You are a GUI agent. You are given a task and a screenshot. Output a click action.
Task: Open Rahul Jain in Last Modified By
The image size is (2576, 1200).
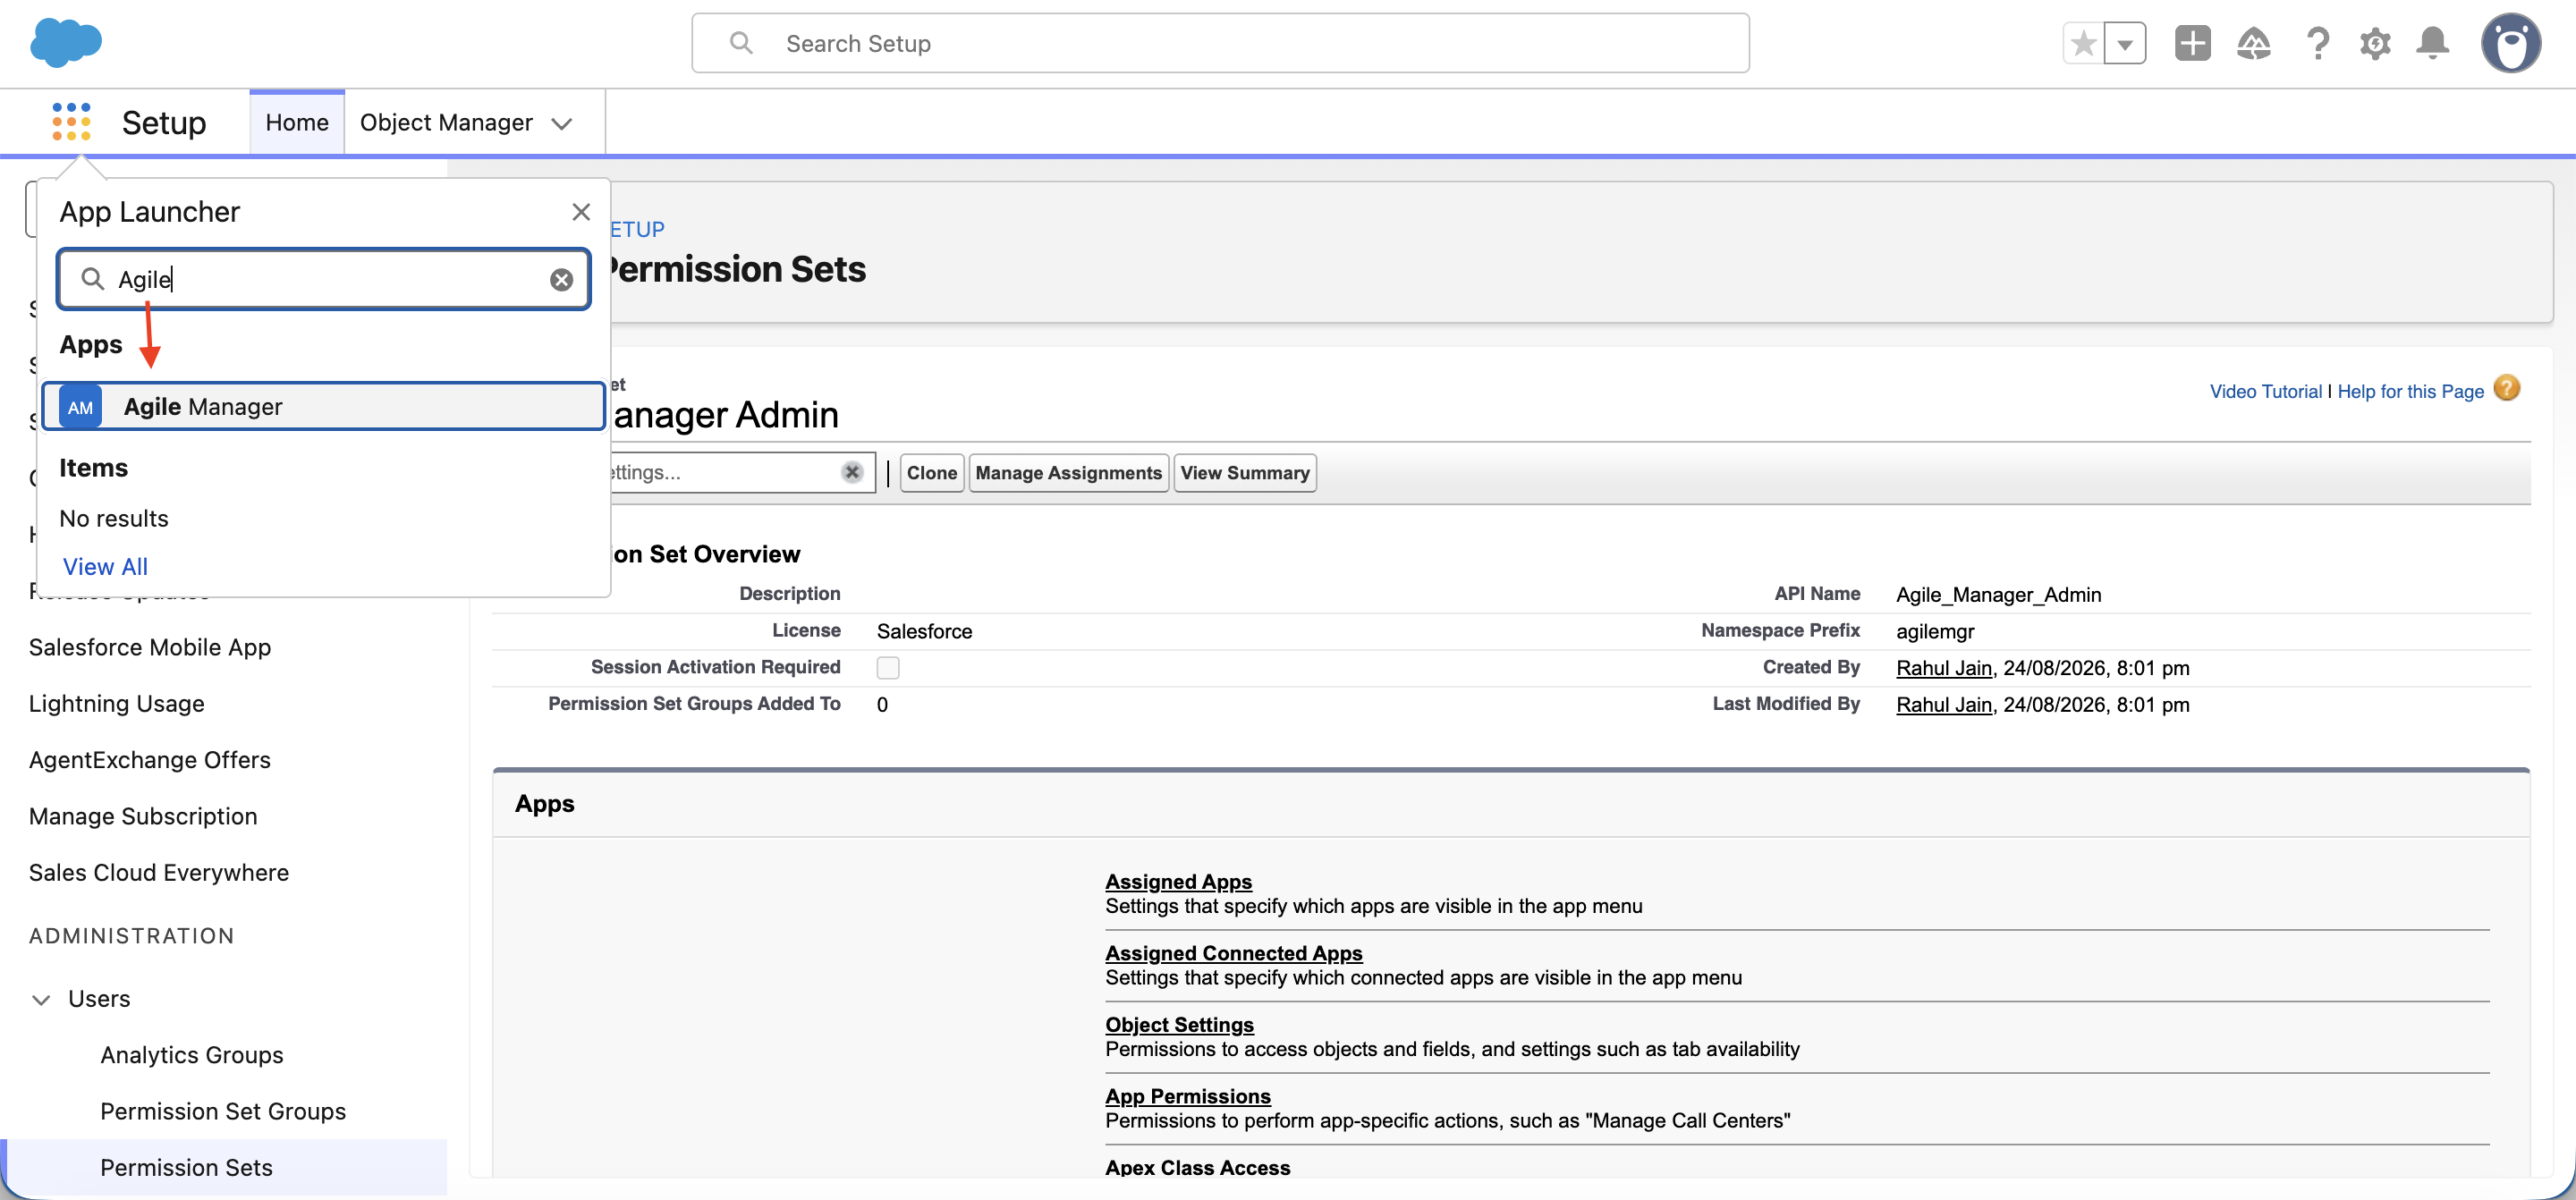pos(1944,705)
